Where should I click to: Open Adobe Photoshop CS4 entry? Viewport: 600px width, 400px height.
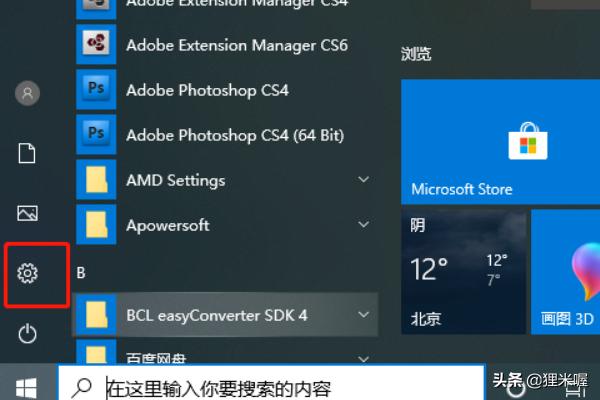pyautogui.click(x=207, y=90)
